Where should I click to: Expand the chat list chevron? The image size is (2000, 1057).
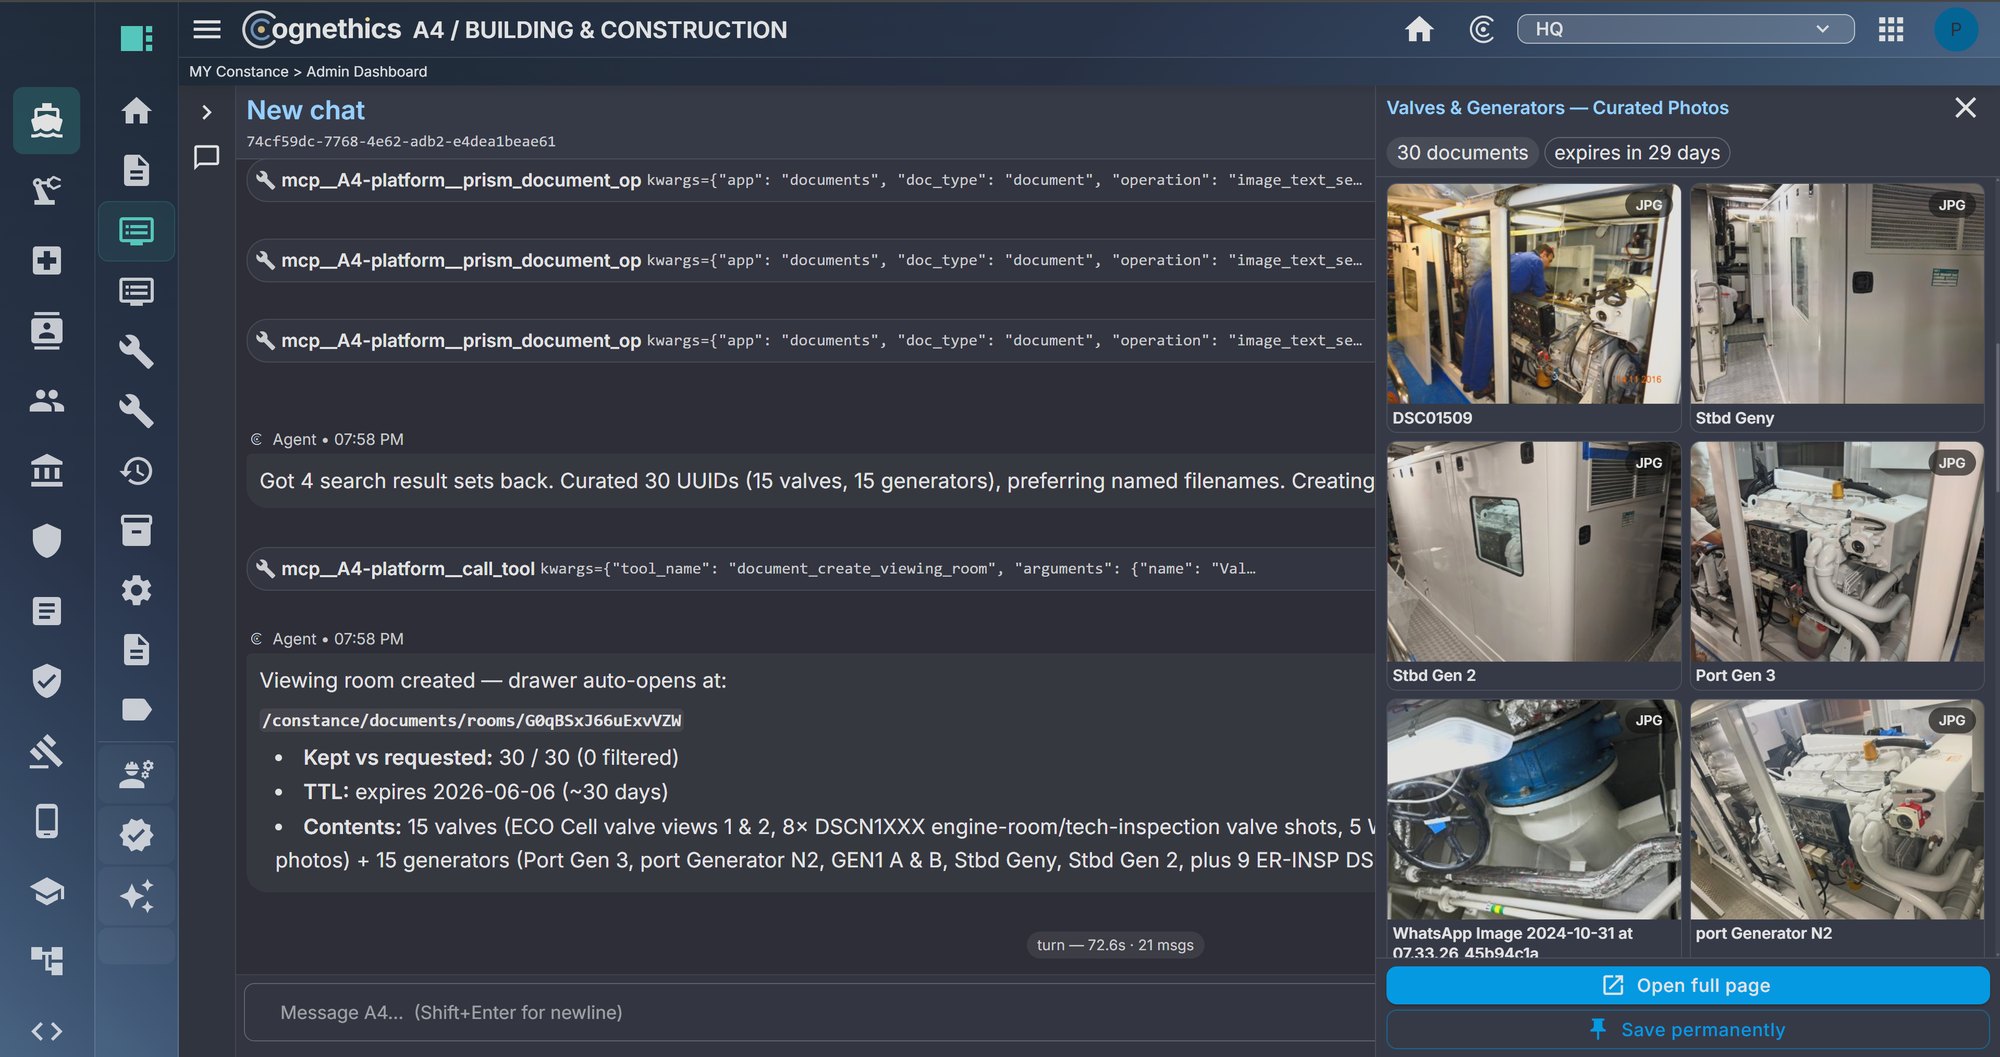coord(206,112)
